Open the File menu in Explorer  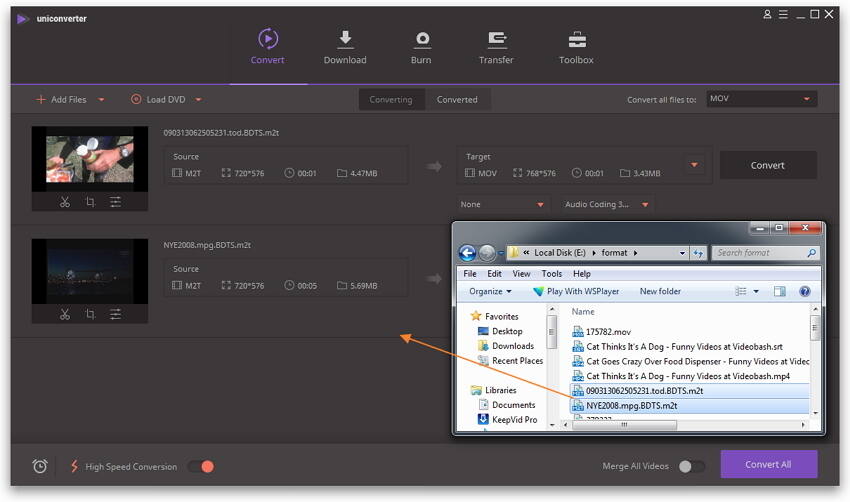(470, 274)
